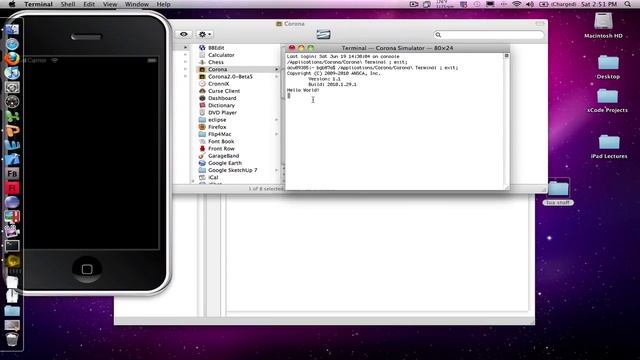Launch Safari from the Dock
Screen dimensions: 640x360
click(12, 44)
